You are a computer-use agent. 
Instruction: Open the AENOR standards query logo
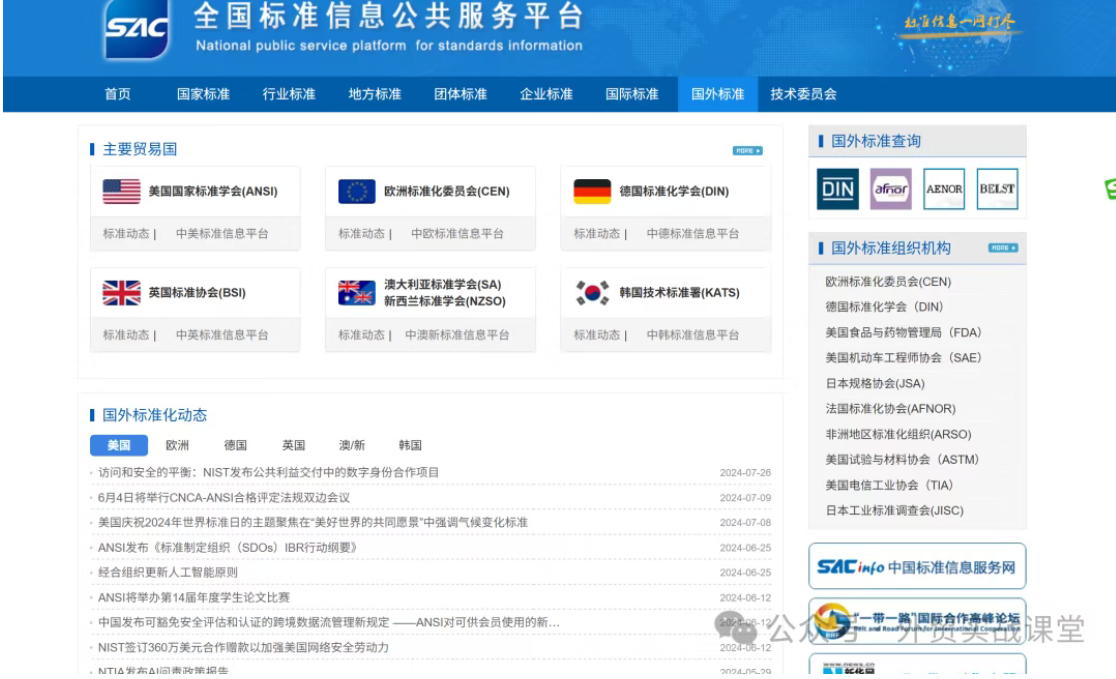tap(944, 189)
